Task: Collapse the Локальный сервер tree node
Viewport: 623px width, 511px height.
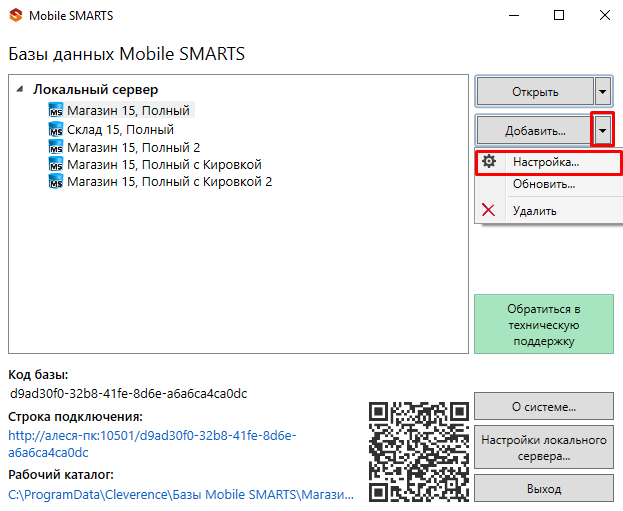Action: [x=20, y=89]
